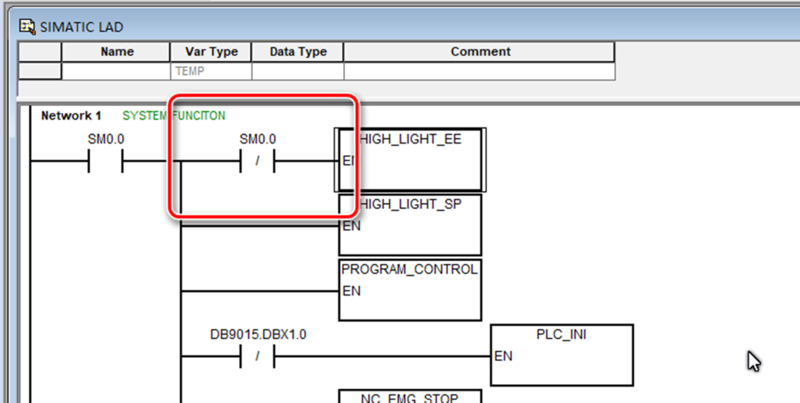Screen dimensions: 800x403
Task: Click the SYSTEM FUNCITON network comment
Action: click(173, 116)
